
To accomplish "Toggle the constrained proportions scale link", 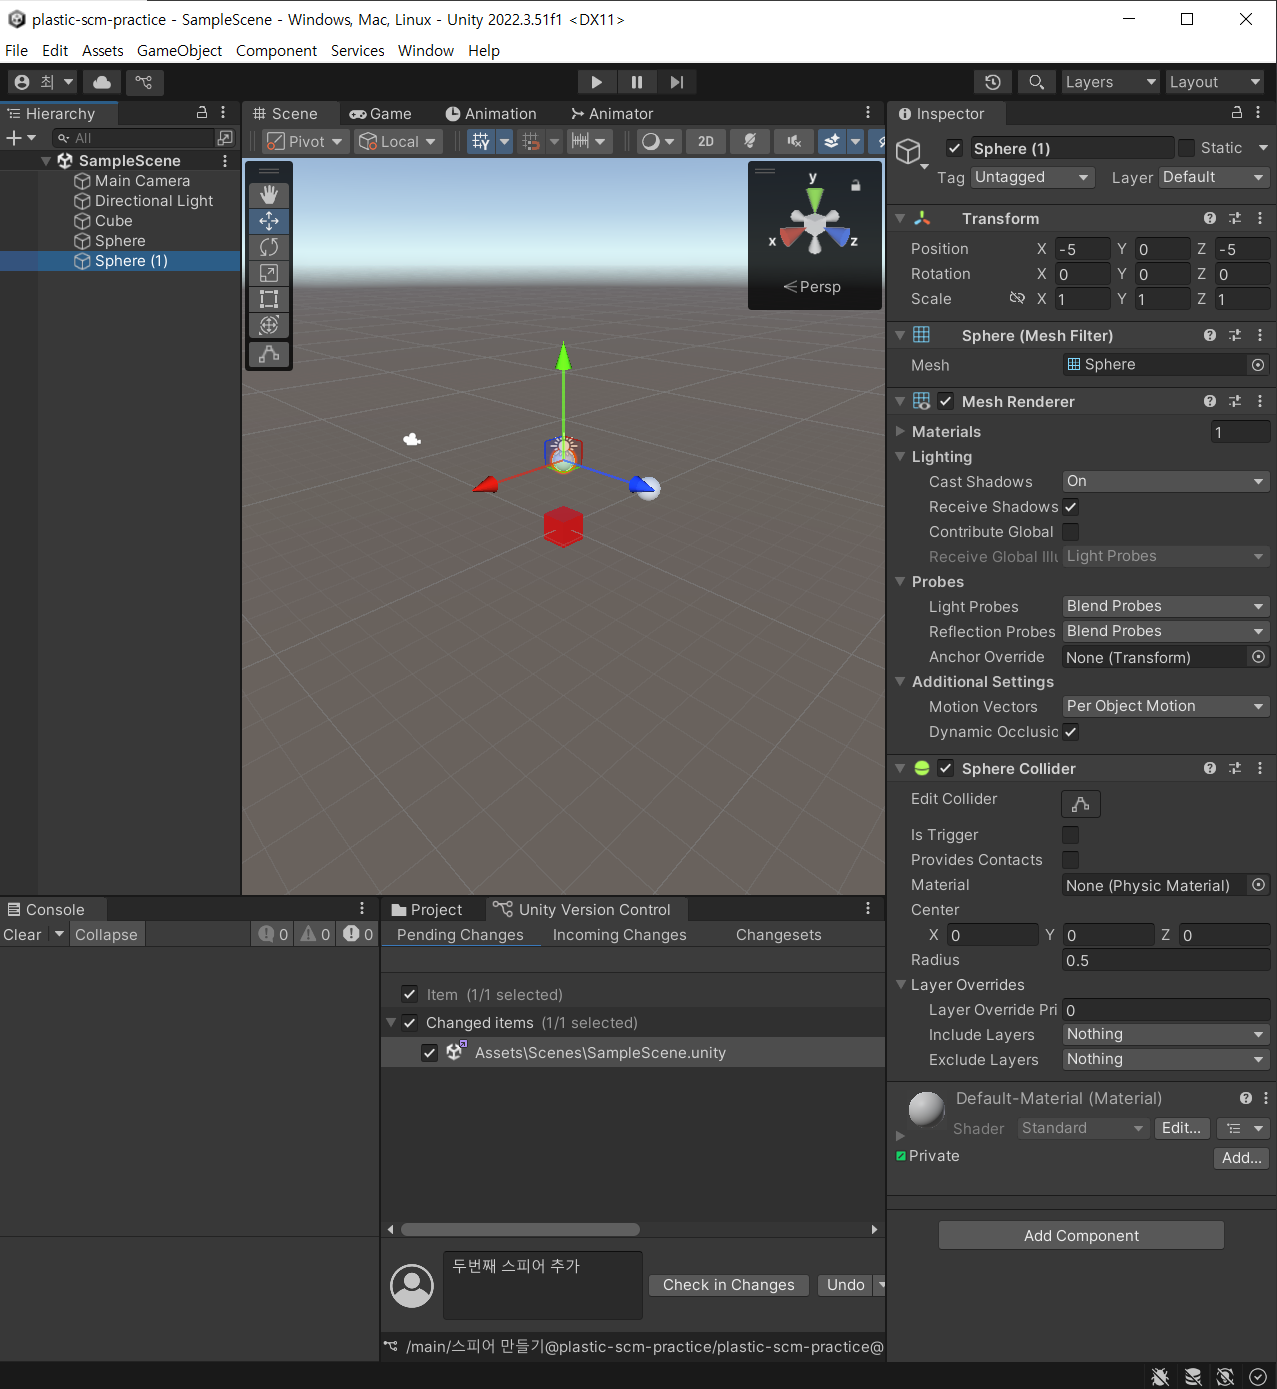I will click(1017, 298).
